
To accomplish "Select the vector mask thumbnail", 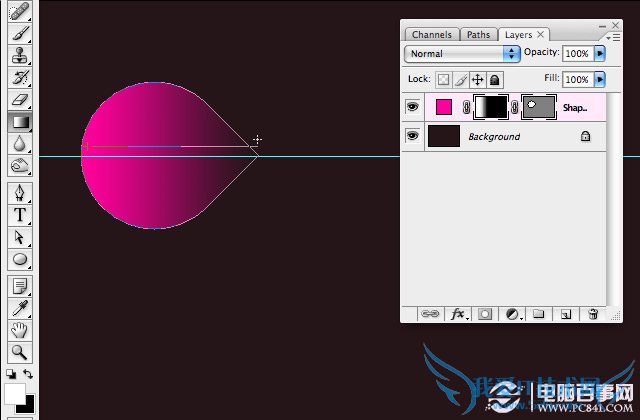I will 539,107.
